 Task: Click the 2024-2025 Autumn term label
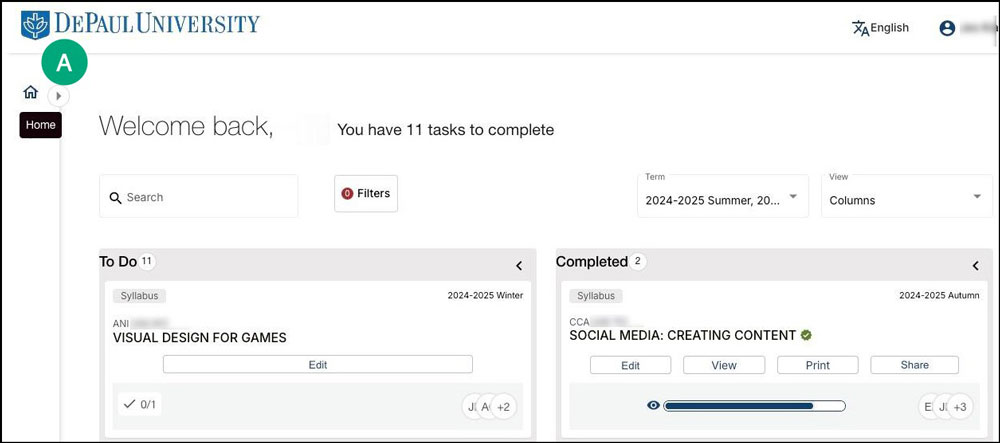pos(939,295)
